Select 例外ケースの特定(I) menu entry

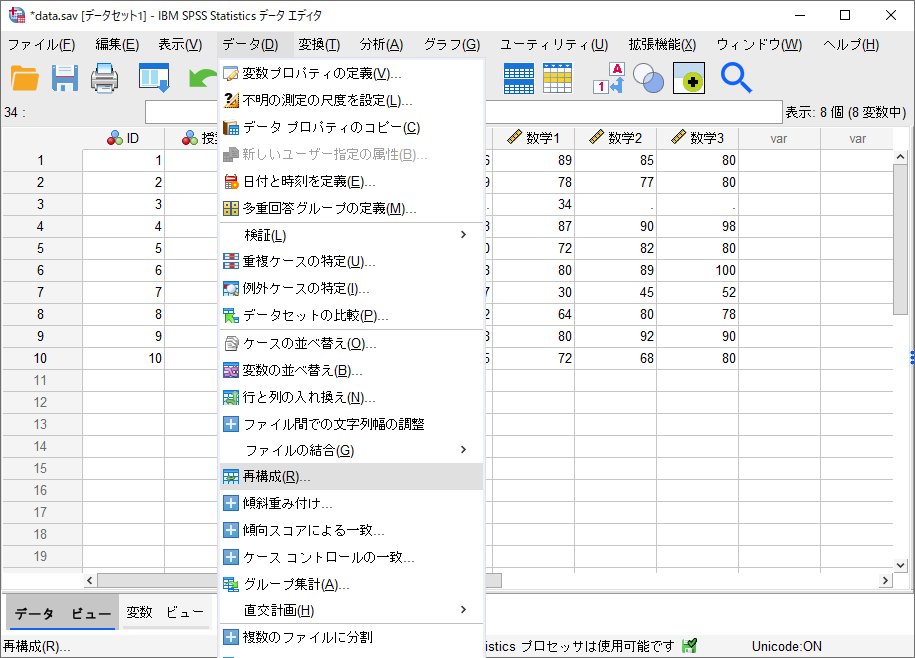pyautogui.click(x=351, y=288)
